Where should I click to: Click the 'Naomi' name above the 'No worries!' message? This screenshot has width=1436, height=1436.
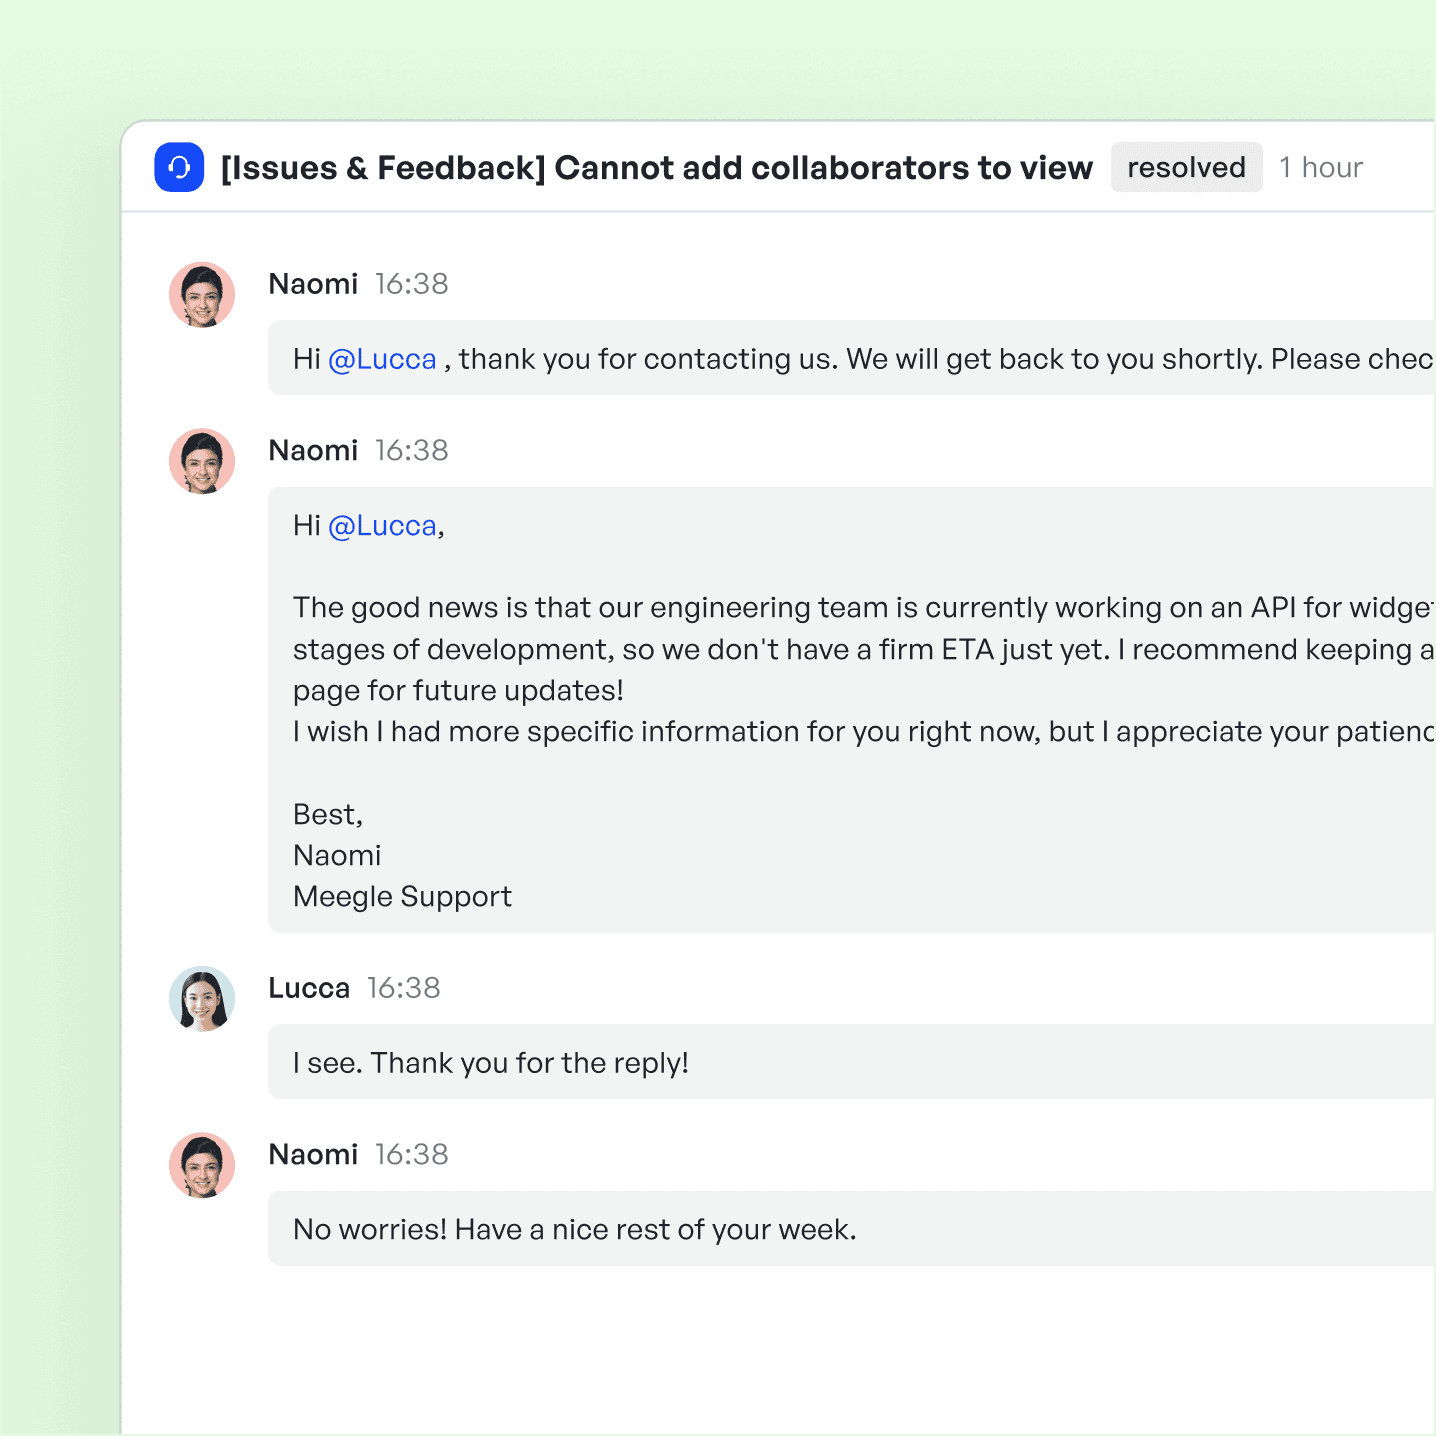(313, 1154)
